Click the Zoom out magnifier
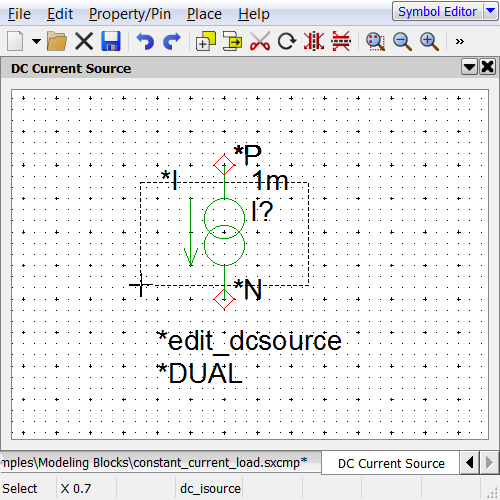The height and width of the screenshot is (500, 500). (x=402, y=41)
